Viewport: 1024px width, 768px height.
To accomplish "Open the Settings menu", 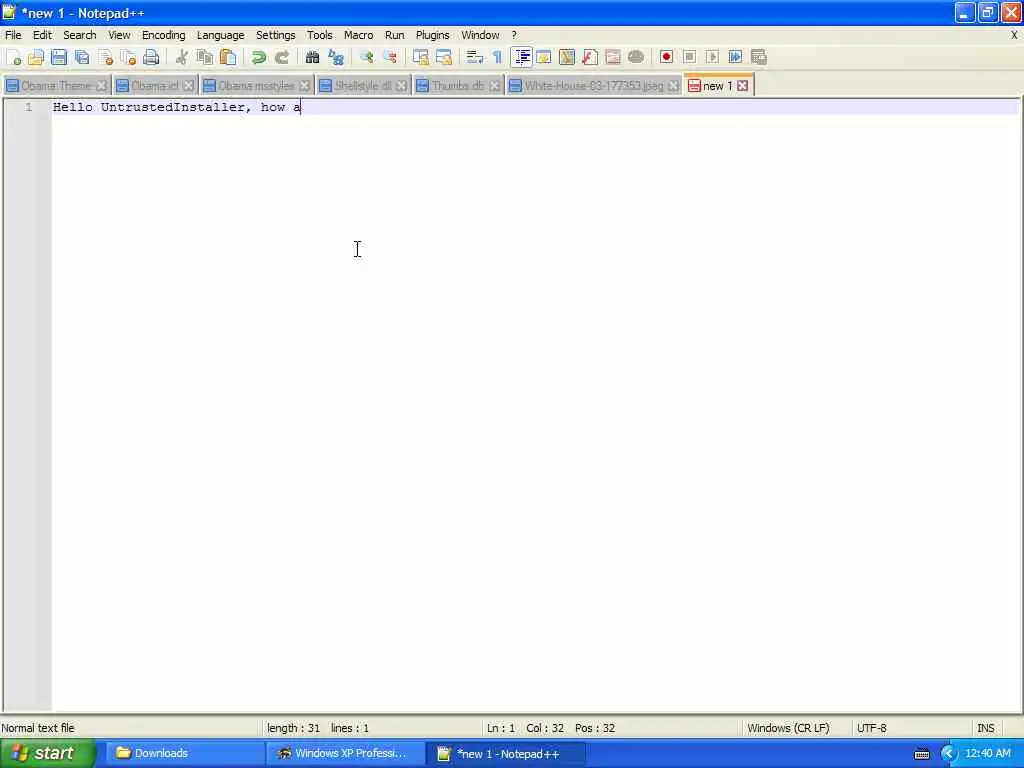I will pos(276,35).
